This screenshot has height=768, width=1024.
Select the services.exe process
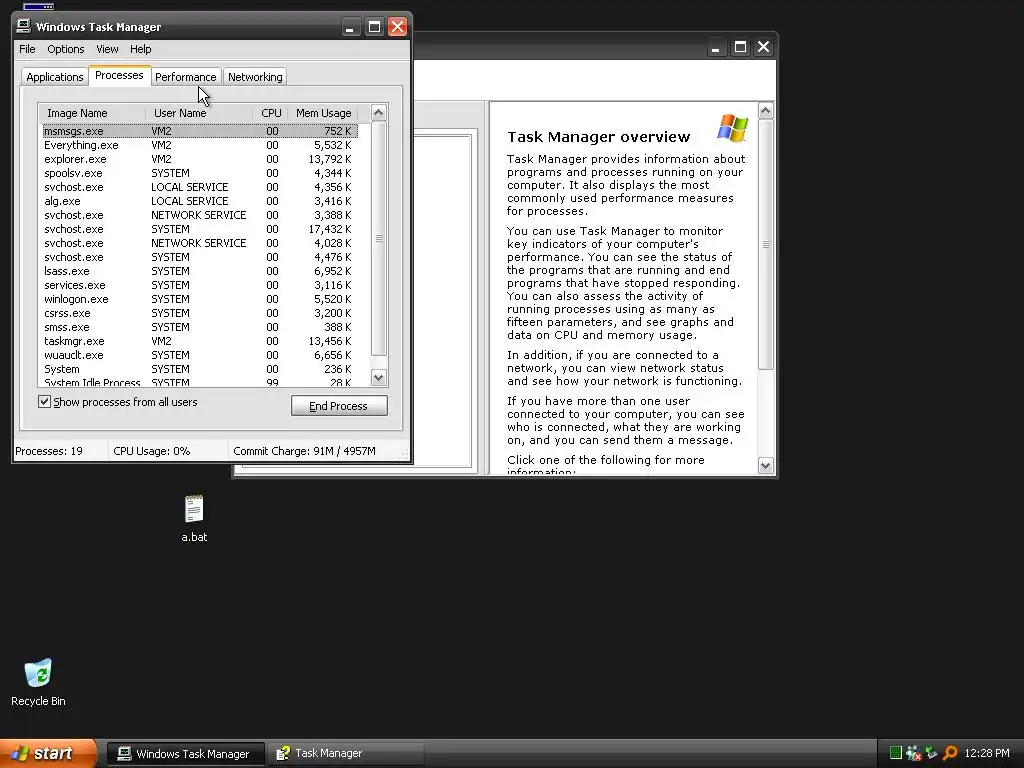[x=200, y=285]
